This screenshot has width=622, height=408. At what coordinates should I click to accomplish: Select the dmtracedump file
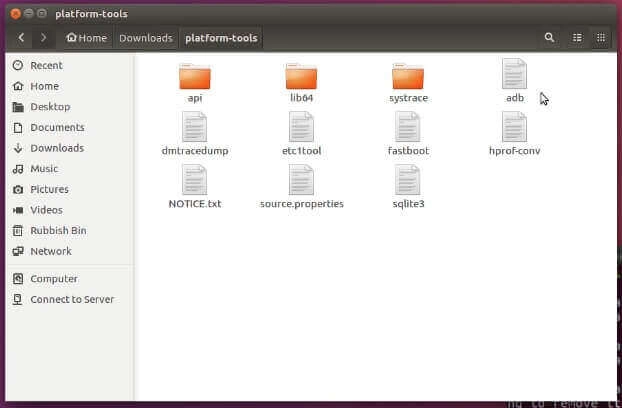pyautogui.click(x=195, y=128)
